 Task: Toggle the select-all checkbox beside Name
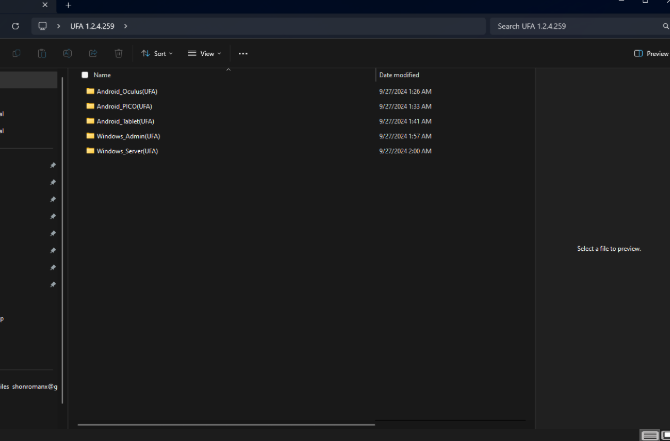point(85,75)
